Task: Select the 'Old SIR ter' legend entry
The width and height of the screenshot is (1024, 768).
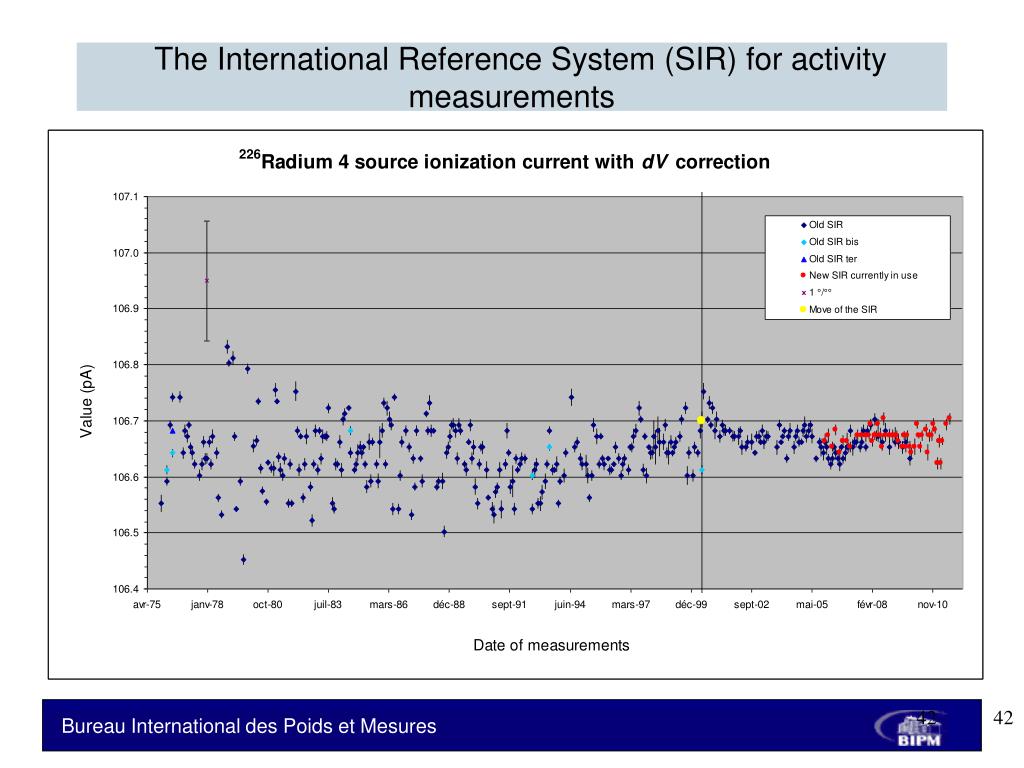Action: coord(829,259)
